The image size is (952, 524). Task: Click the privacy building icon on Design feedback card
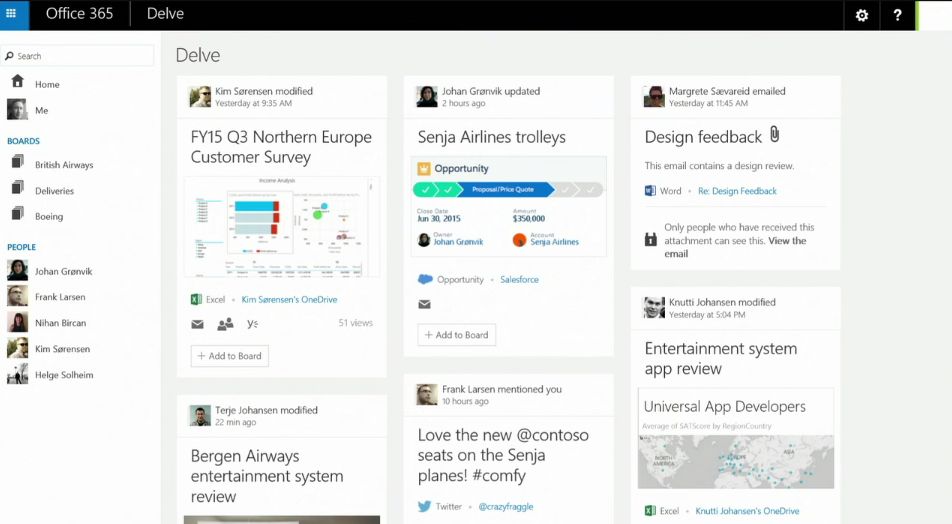tap(650, 239)
